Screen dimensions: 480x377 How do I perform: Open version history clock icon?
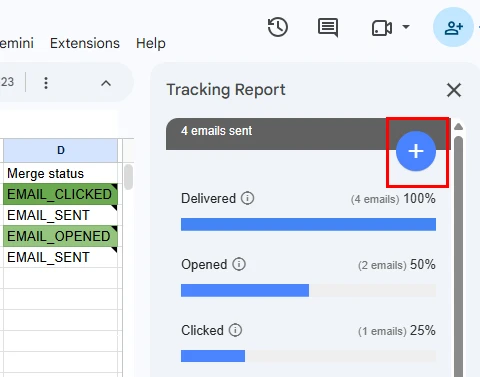[278, 27]
